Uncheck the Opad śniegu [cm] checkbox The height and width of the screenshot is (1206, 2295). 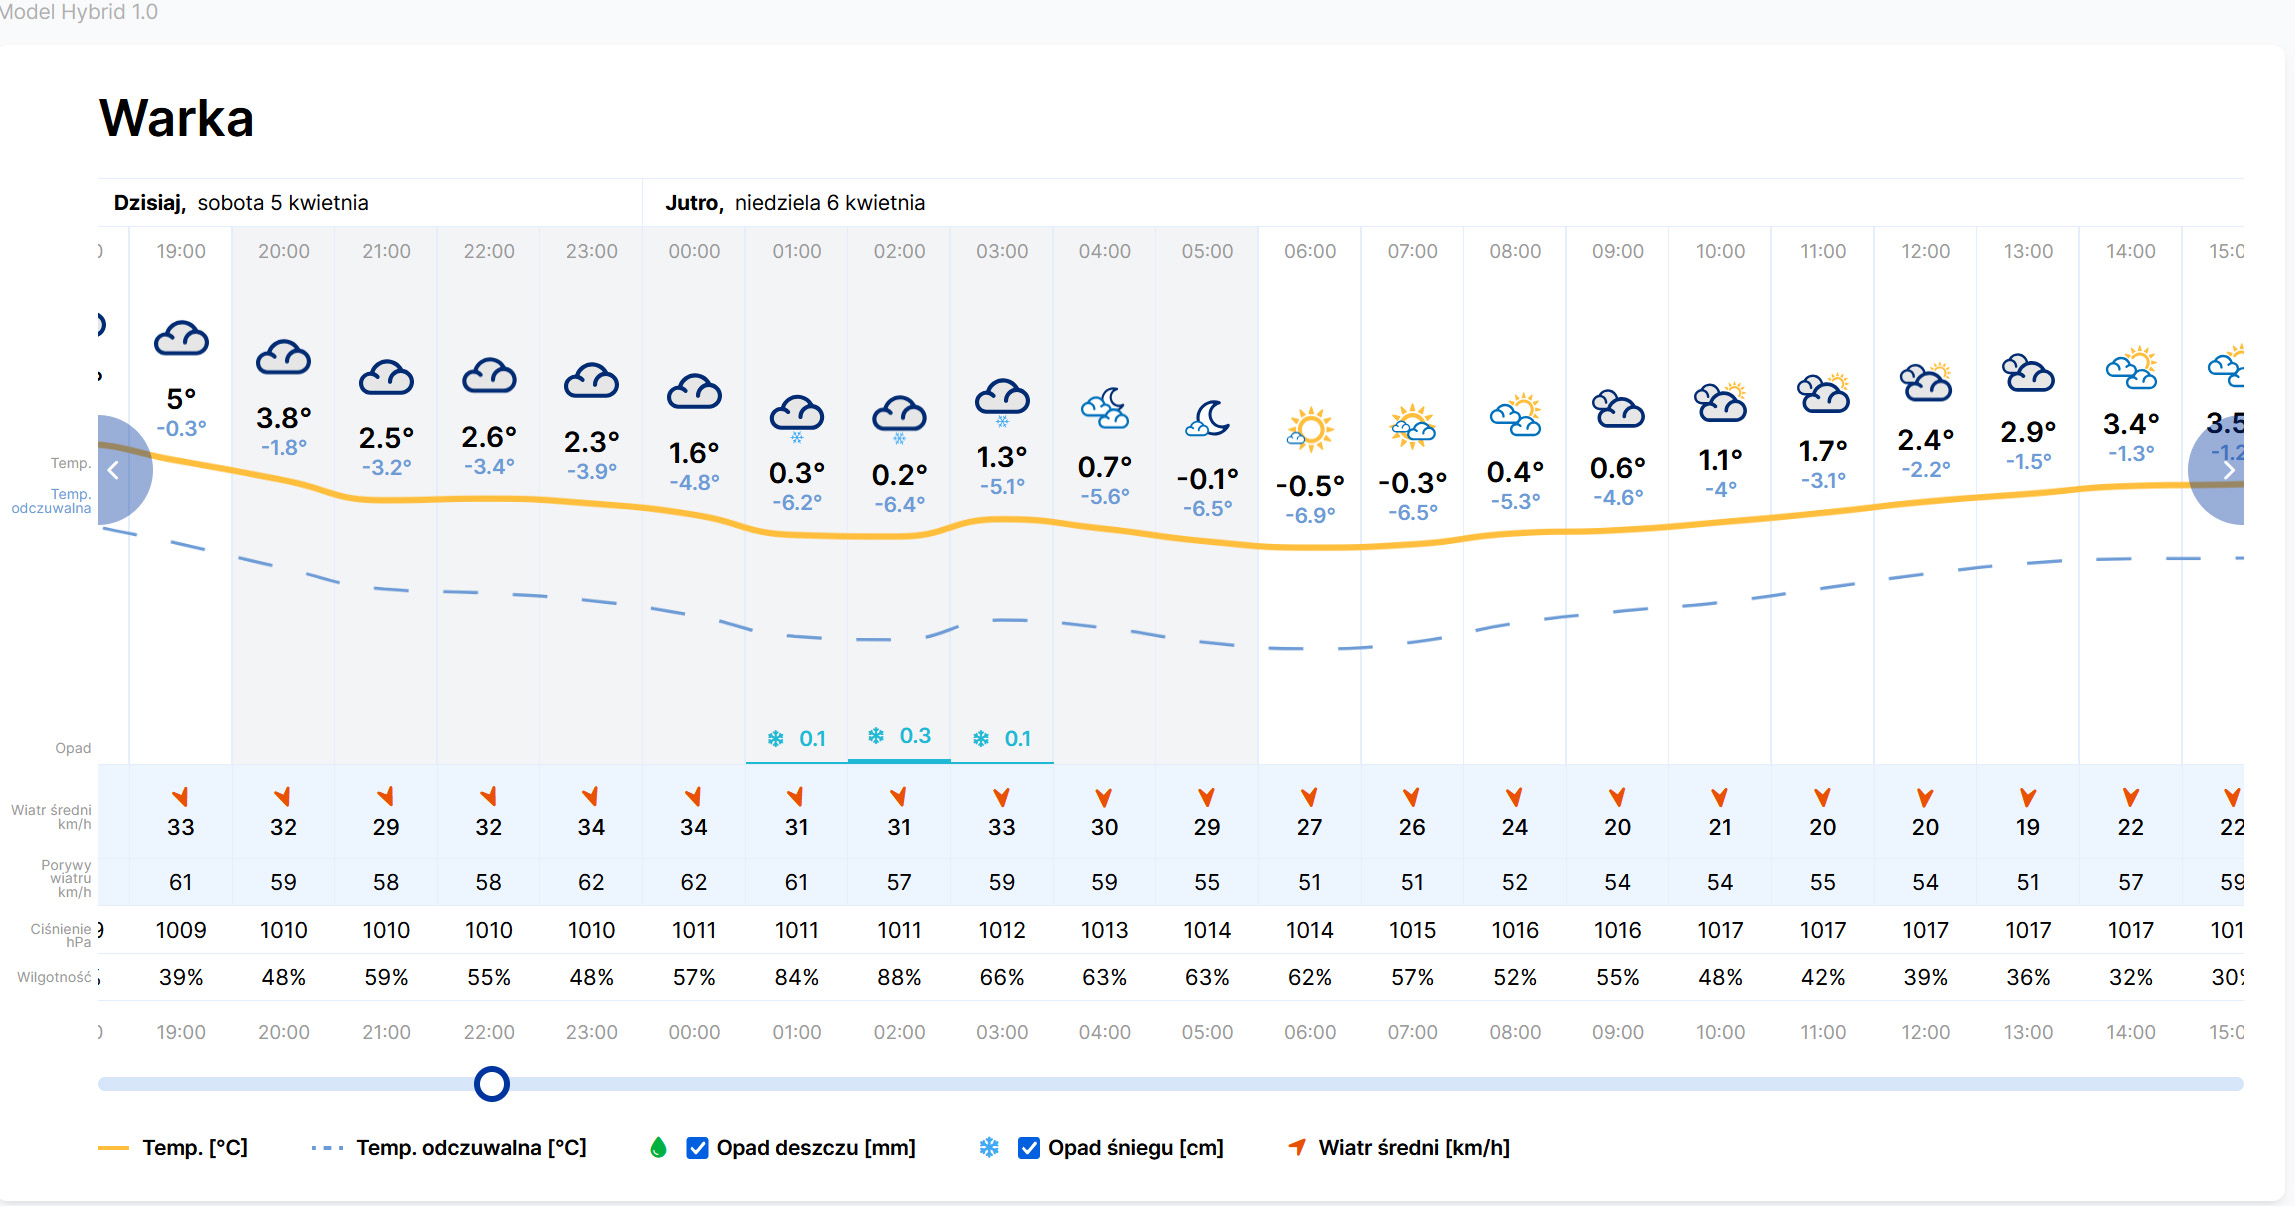1028,1148
